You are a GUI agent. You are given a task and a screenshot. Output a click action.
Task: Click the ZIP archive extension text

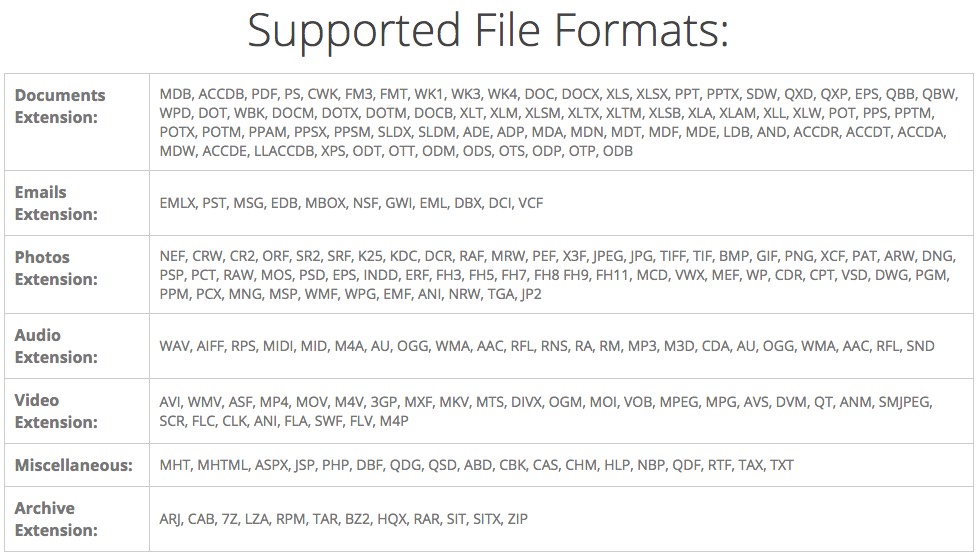click(x=518, y=519)
